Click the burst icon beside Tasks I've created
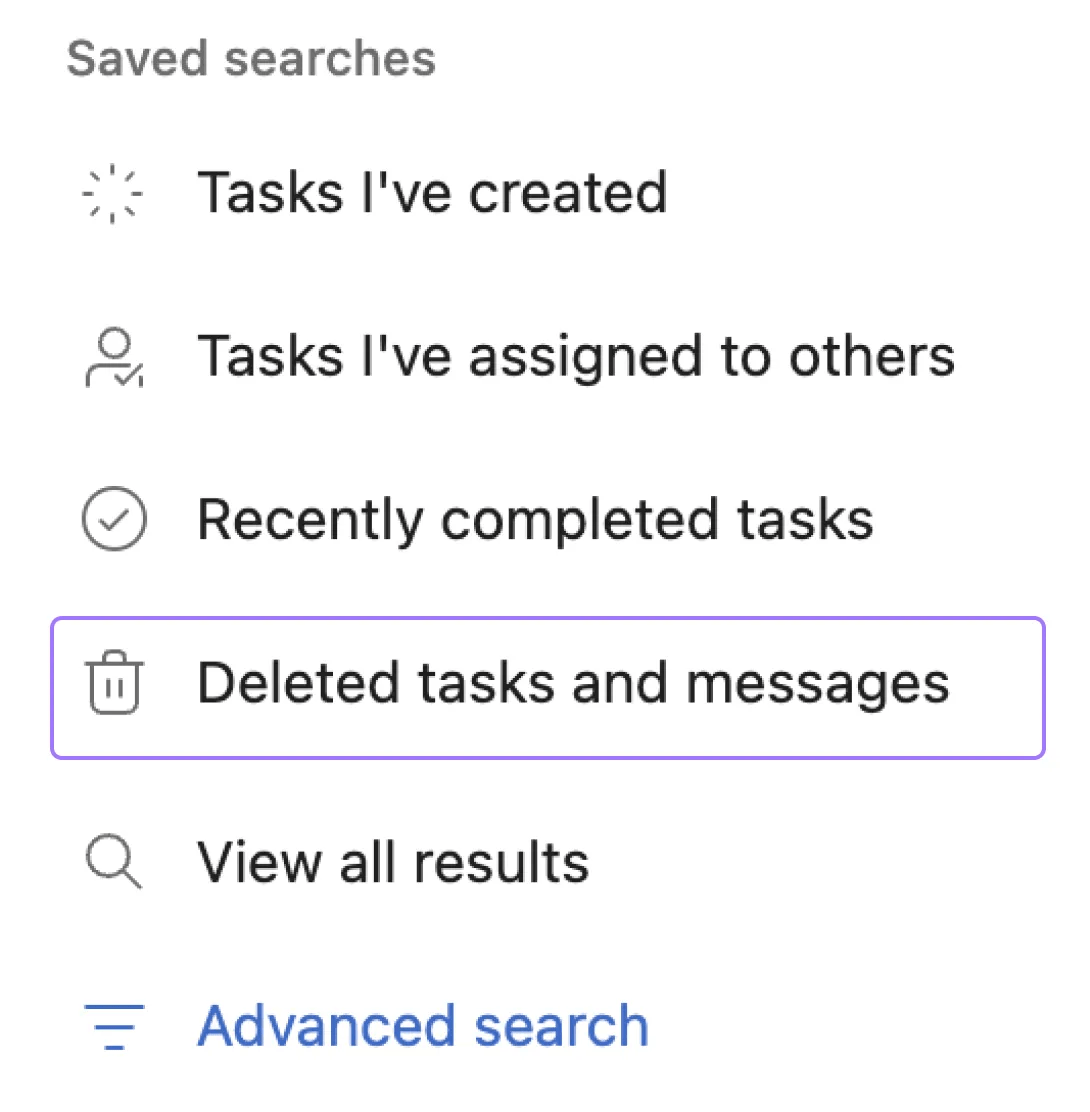 coord(113,192)
